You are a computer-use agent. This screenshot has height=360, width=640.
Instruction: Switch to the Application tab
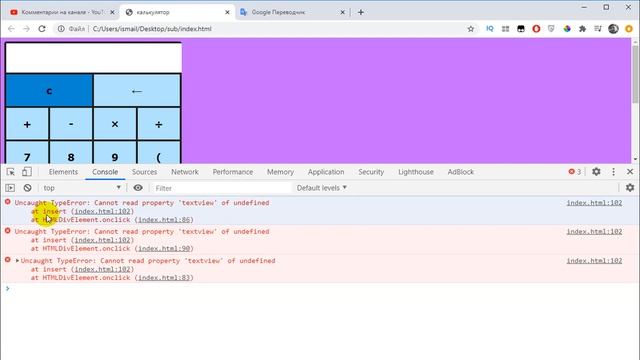coord(326,172)
